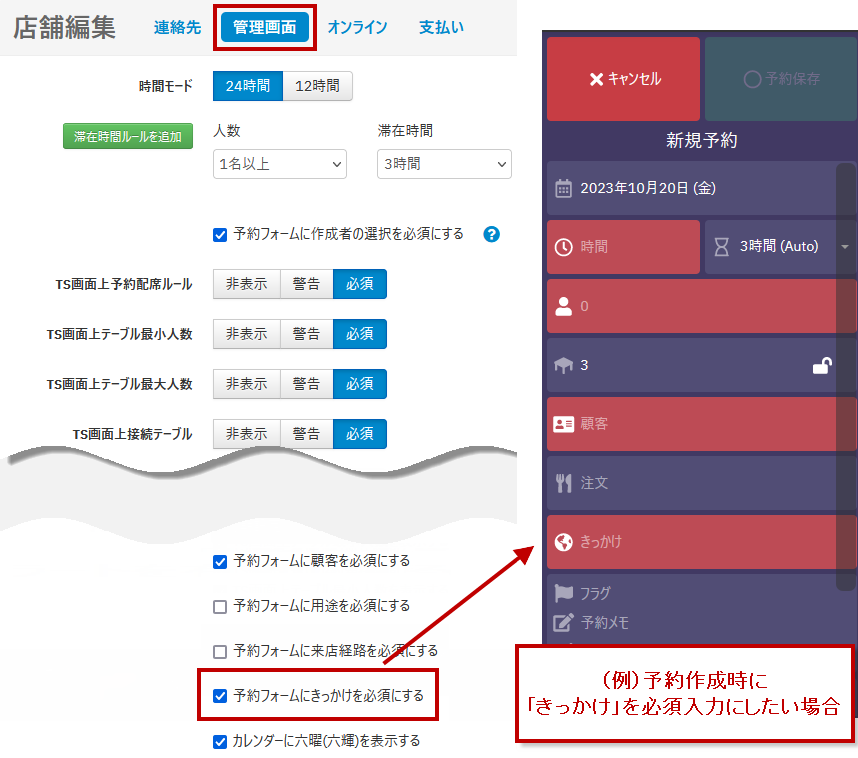Image resolution: width=858 pixels, height=758 pixels.
Task: Expand the 3時間 (Auto) duration dropdown arrow
Action: pyautogui.click(x=844, y=247)
